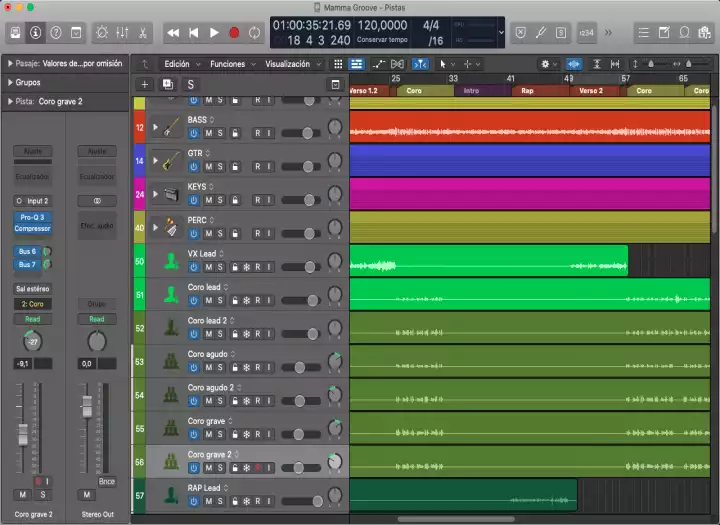720x525 pixels.
Task: Expand the BASS track stack
Action: (155, 127)
